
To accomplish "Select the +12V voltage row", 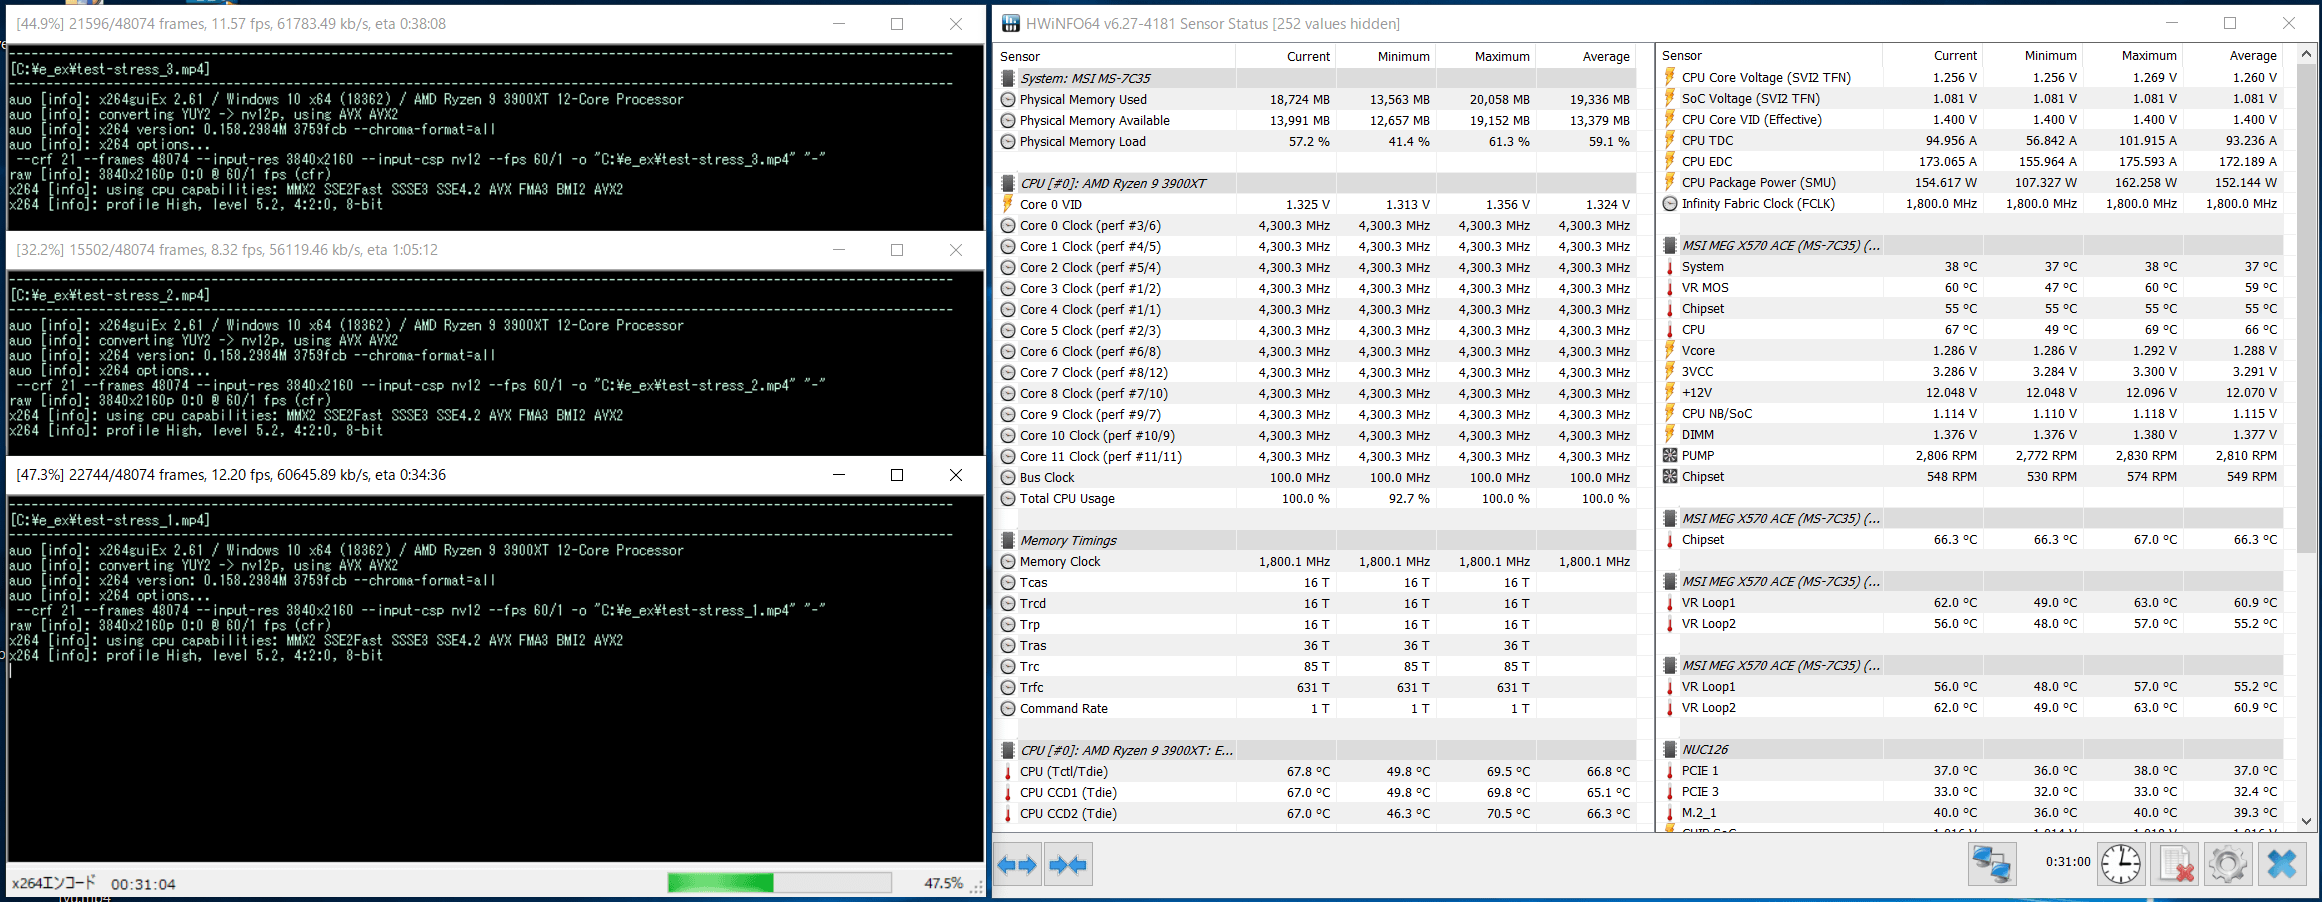I will [x=1972, y=392].
